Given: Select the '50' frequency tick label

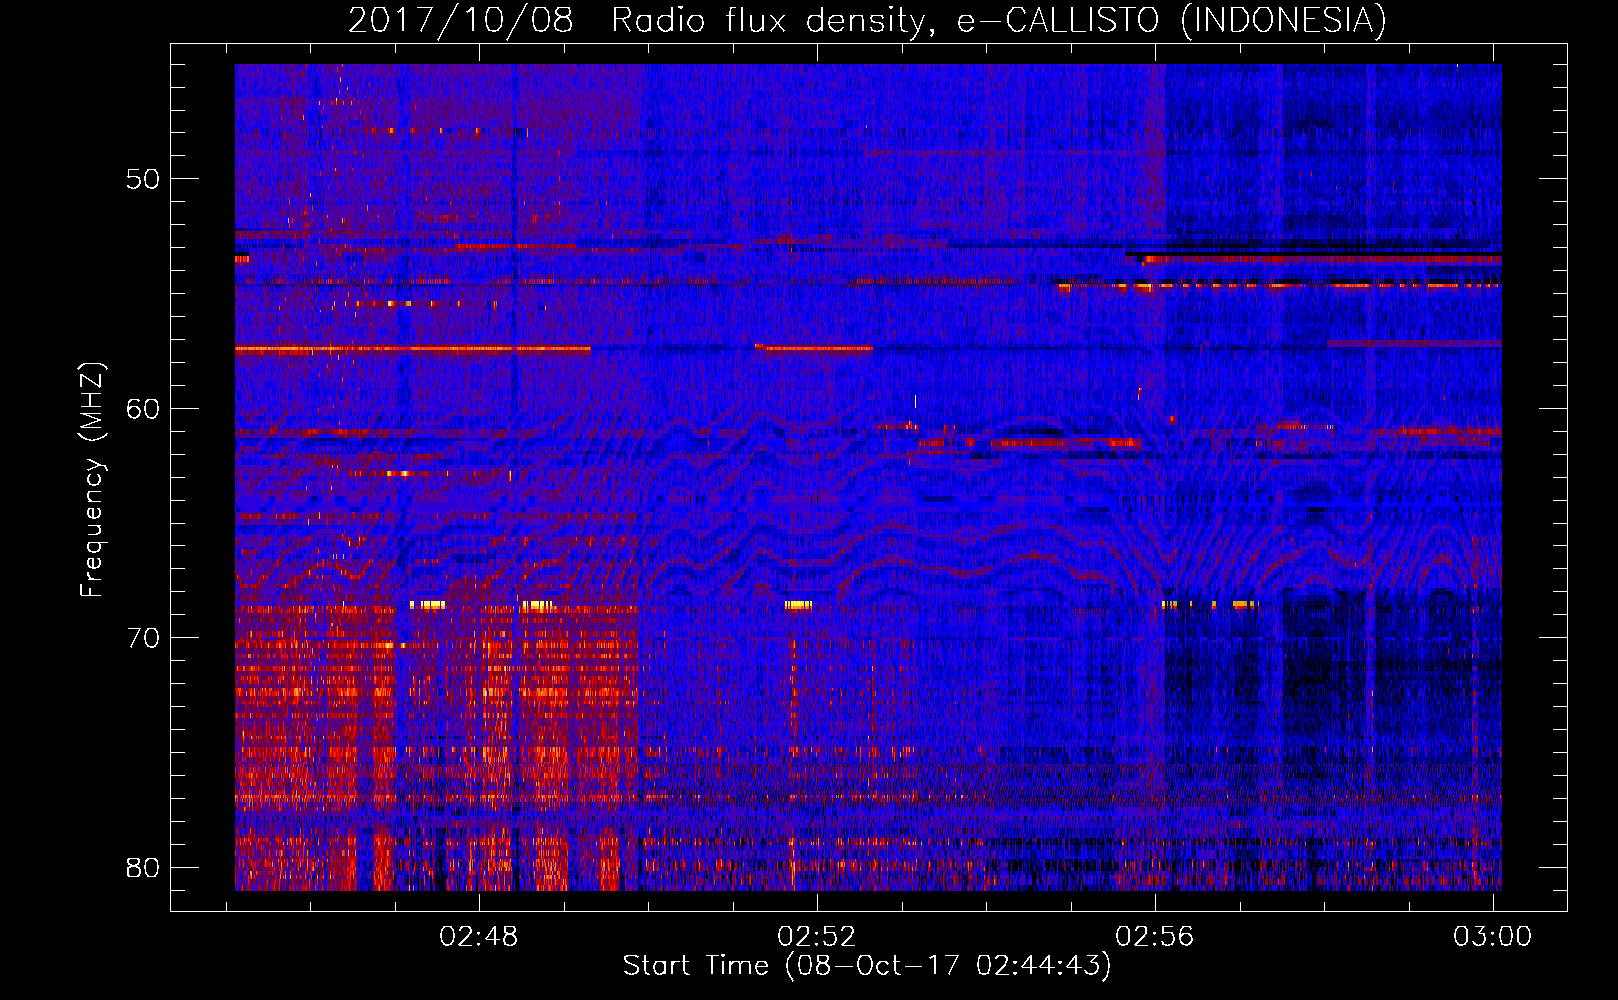Looking at the screenshot, I should click(x=143, y=179).
